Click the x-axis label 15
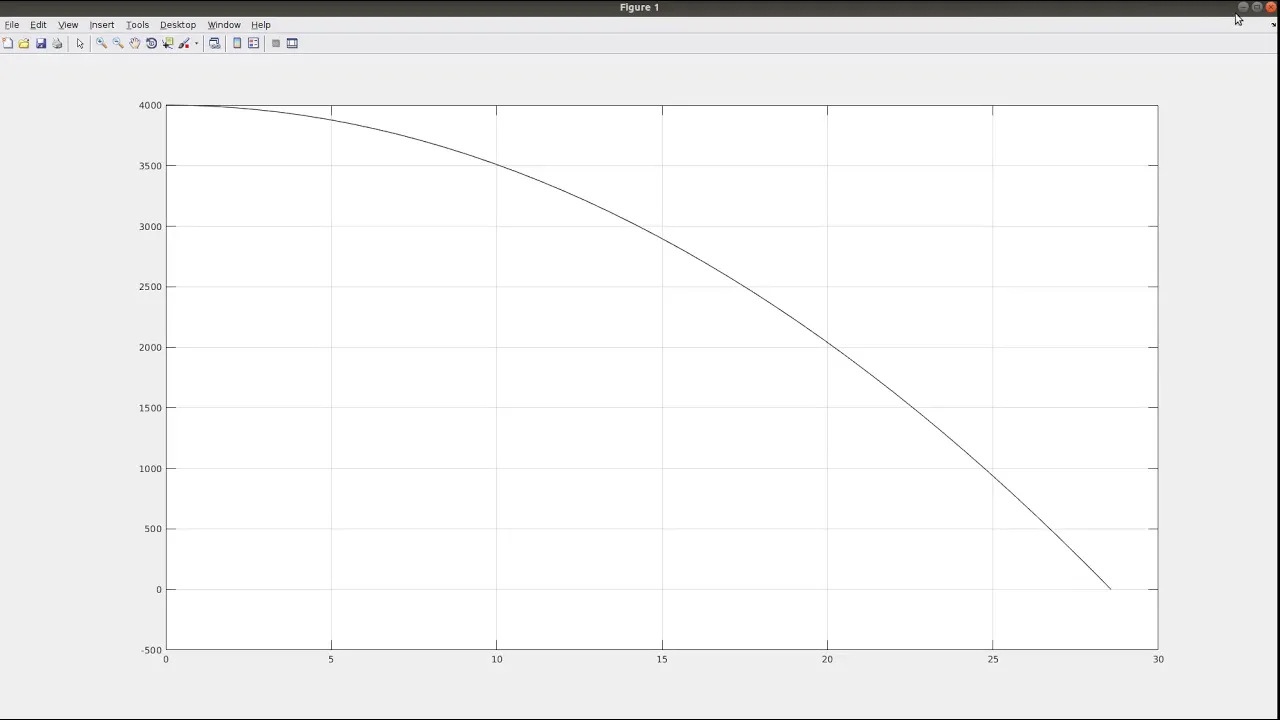 (x=662, y=659)
